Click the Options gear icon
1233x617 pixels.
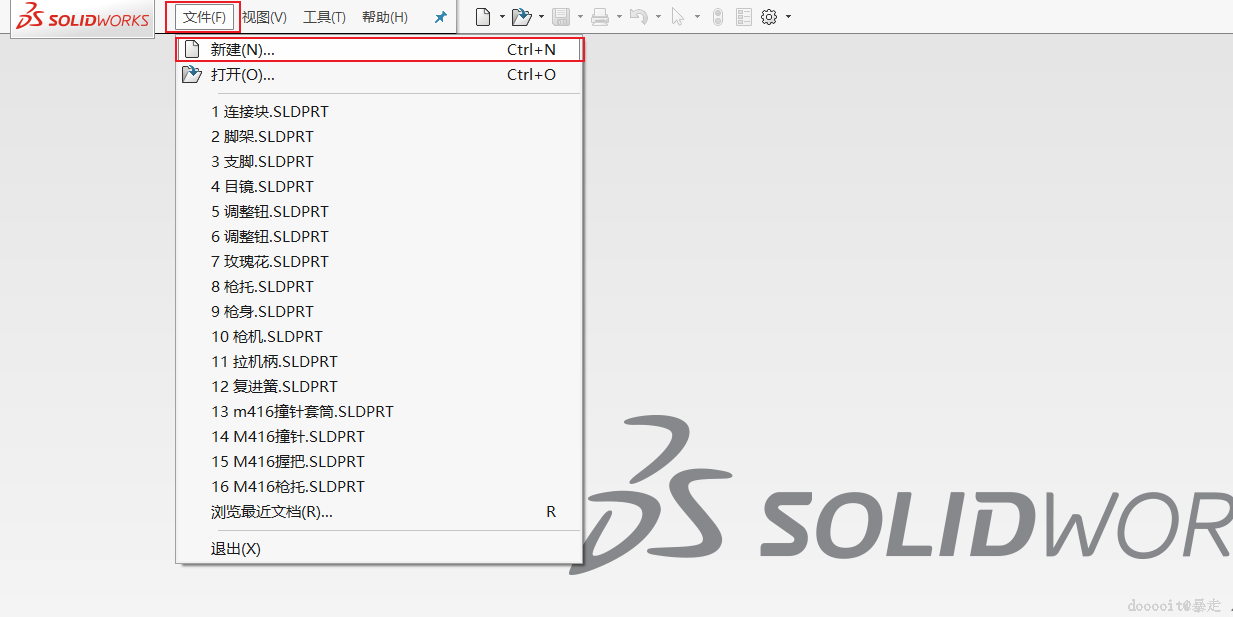click(x=769, y=17)
